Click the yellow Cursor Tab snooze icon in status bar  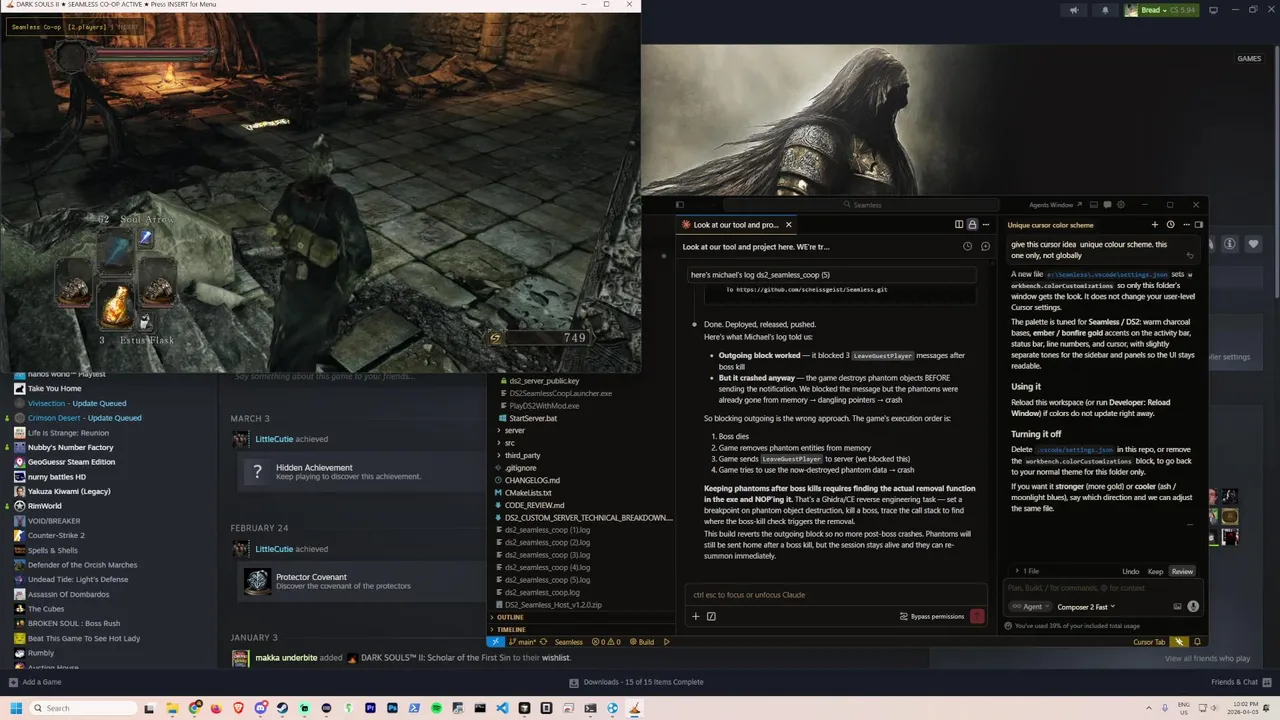pyautogui.click(x=1179, y=642)
